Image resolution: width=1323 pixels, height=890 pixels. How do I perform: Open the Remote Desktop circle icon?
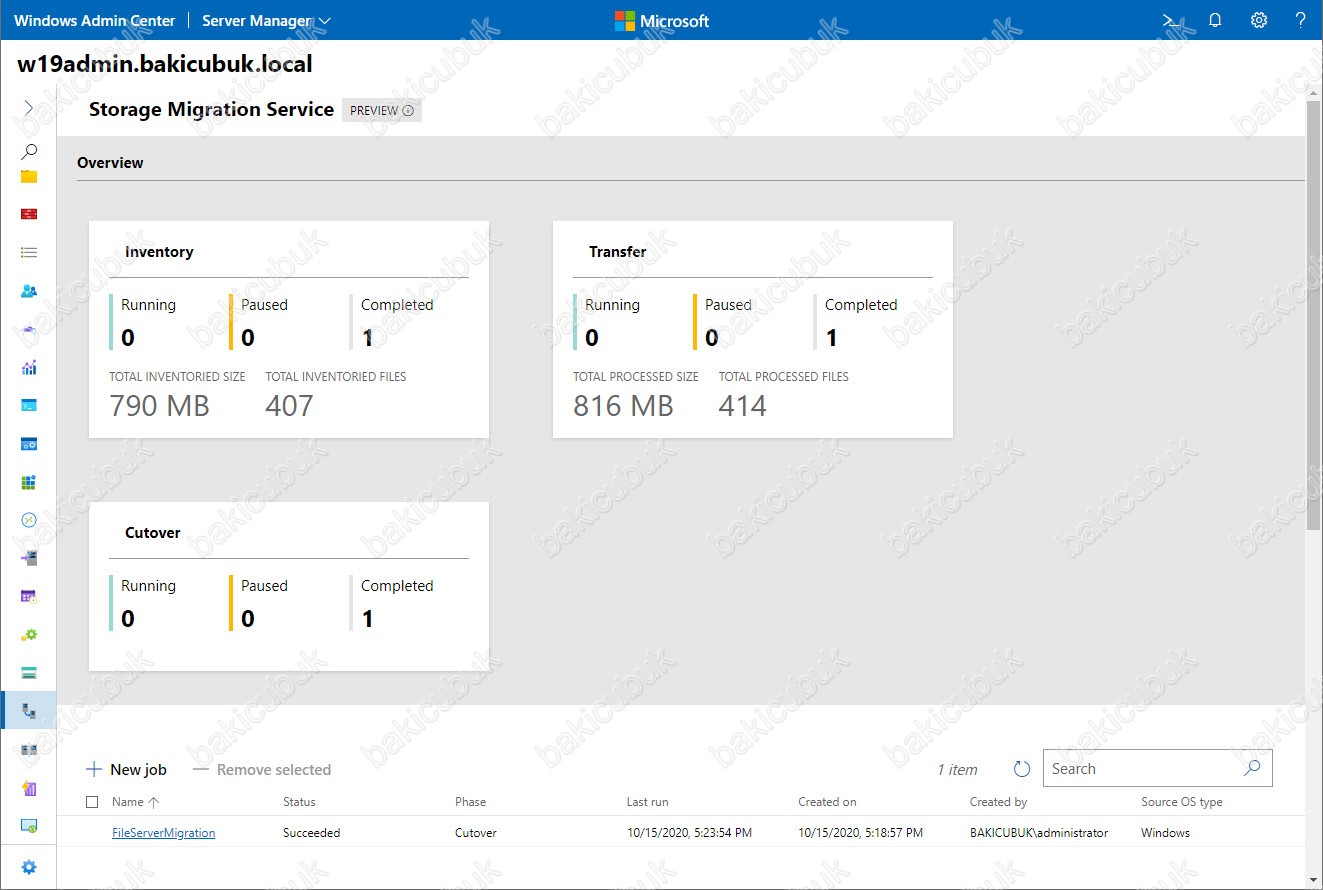tap(29, 520)
